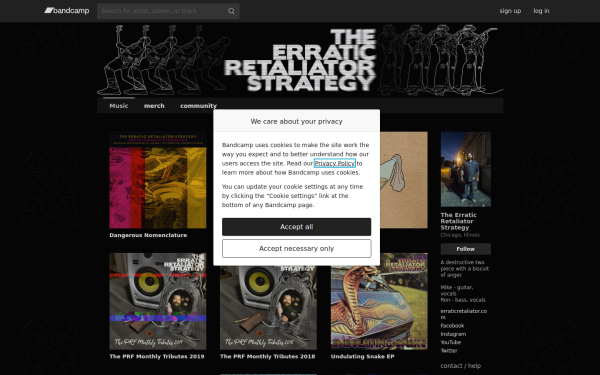Click the Dangerous Nomenclature title text
This screenshot has height=375, width=600.
[x=148, y=235]
